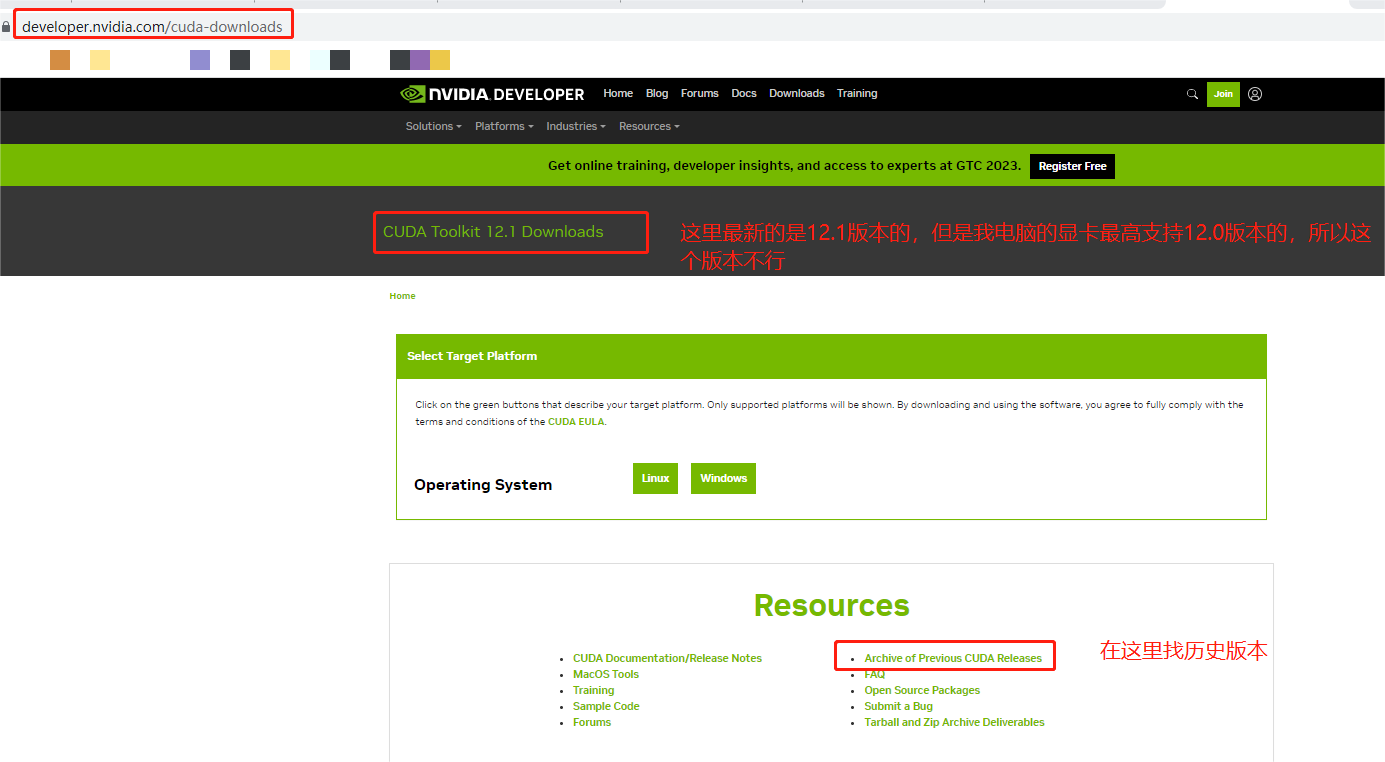Expand the Resources dropdown menu
Image resolution: width=1385 pixels, height=762 pixels.
coord(649,126)
